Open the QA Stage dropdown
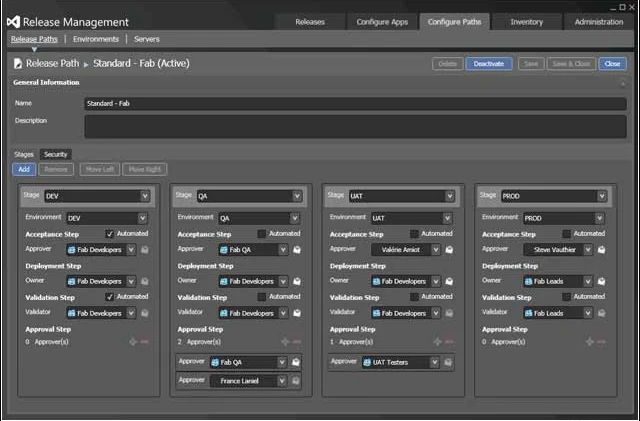 (297, 196)
